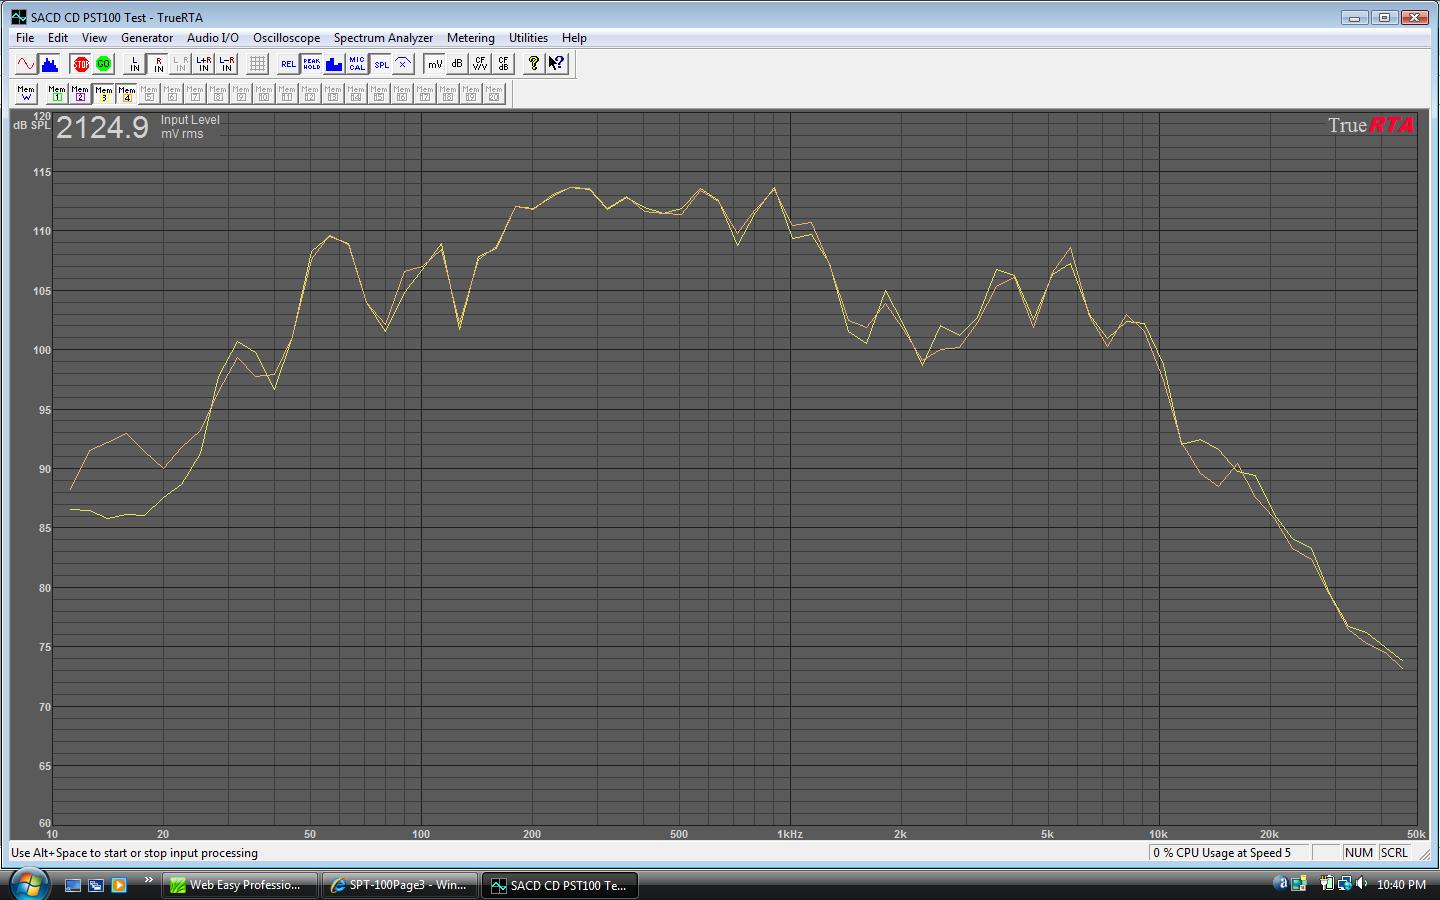The width and height of the screenshot is (1440, 900).
Task: Click the Mem W workspace memory icon
Action: click(26, 93)
